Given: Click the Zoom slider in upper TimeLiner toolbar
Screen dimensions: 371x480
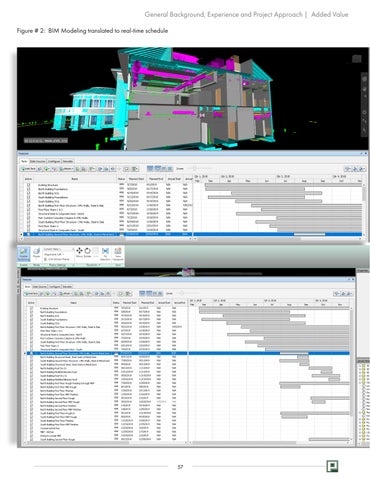Looking at the screenshot, I should (x=198, y=169).
